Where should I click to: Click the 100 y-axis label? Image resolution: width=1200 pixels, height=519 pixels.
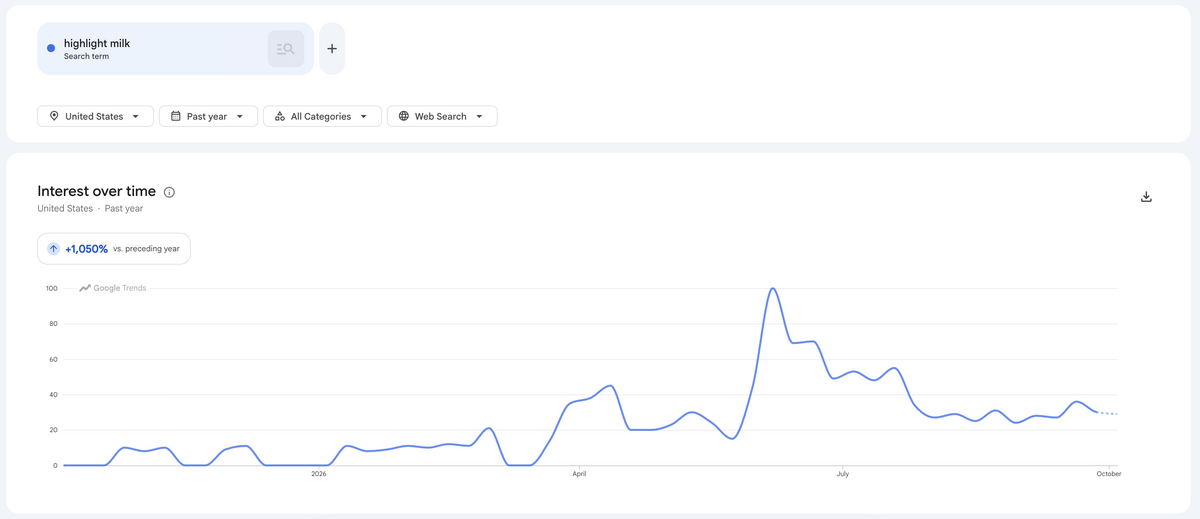click(x=51, y=289)
